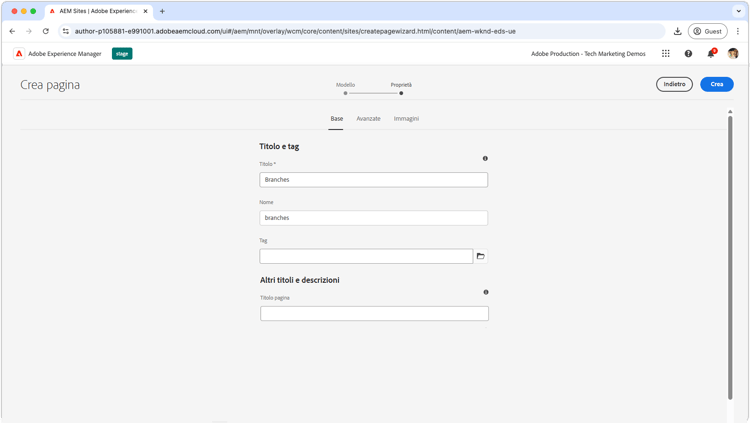Click browser back arrow
The height and width of the screenshot is (423, 750).
(x=12, y=31)
